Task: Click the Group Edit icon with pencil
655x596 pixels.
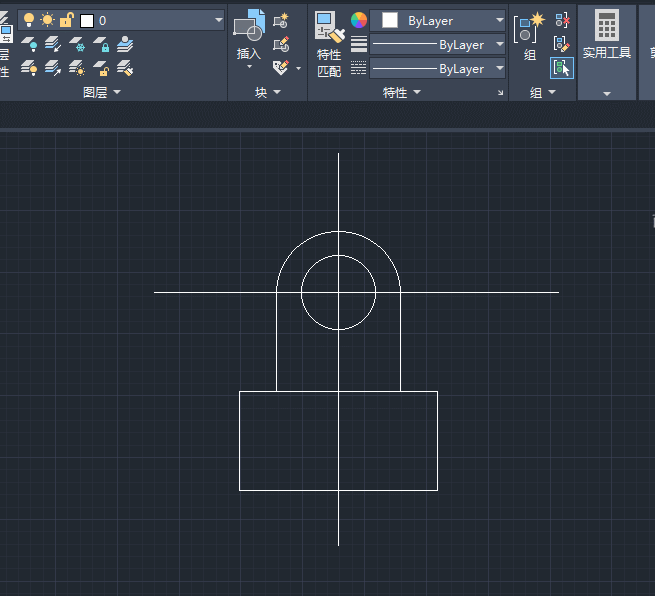Action: (x=562, y=44)
